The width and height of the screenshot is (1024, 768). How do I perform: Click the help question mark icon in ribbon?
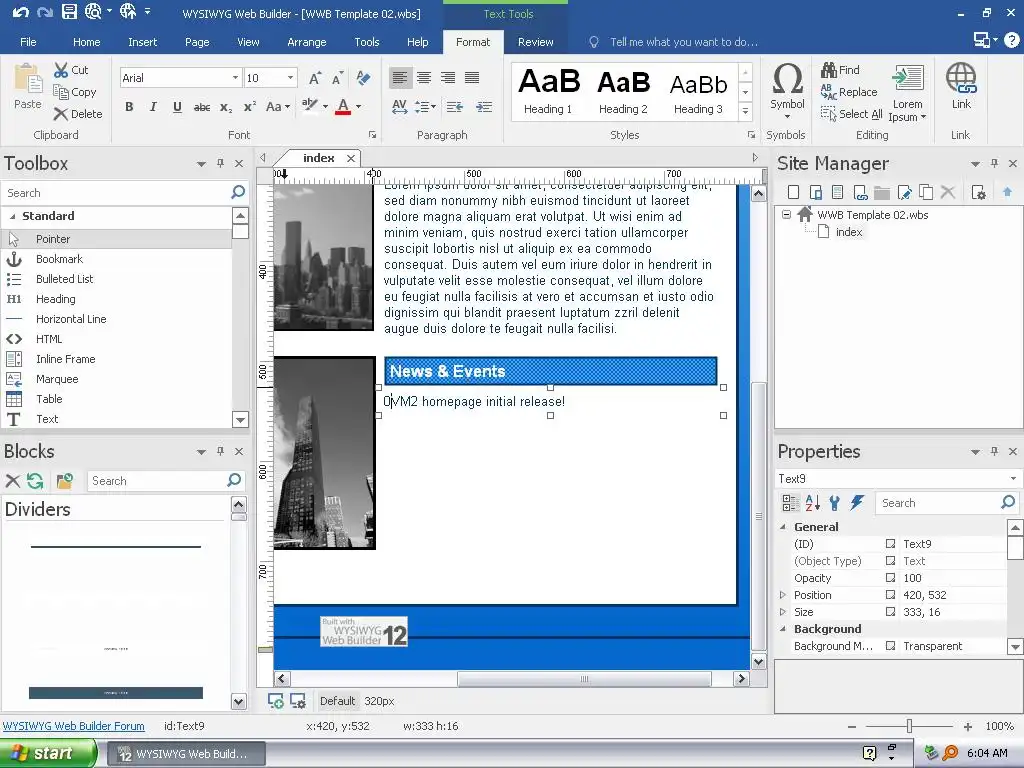[1012, 40]
